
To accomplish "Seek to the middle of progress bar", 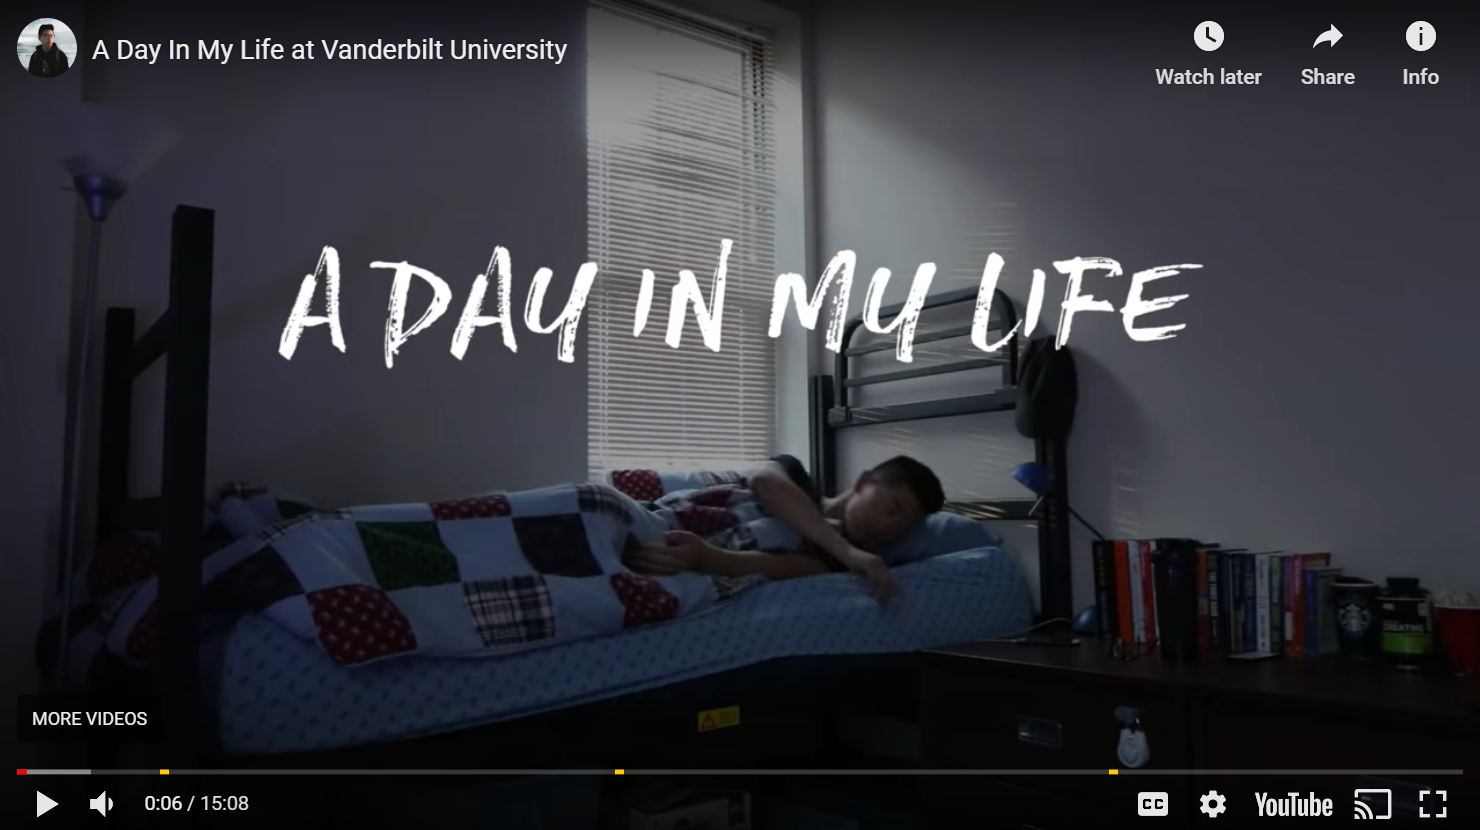I will 740,772.
